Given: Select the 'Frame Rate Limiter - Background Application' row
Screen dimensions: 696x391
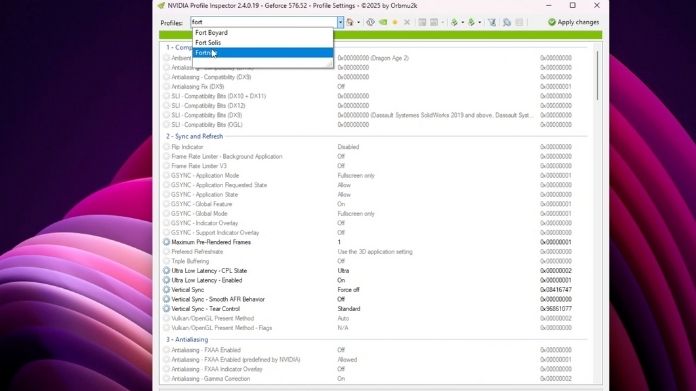Looking at the screenshot, I should pos(376,157).
